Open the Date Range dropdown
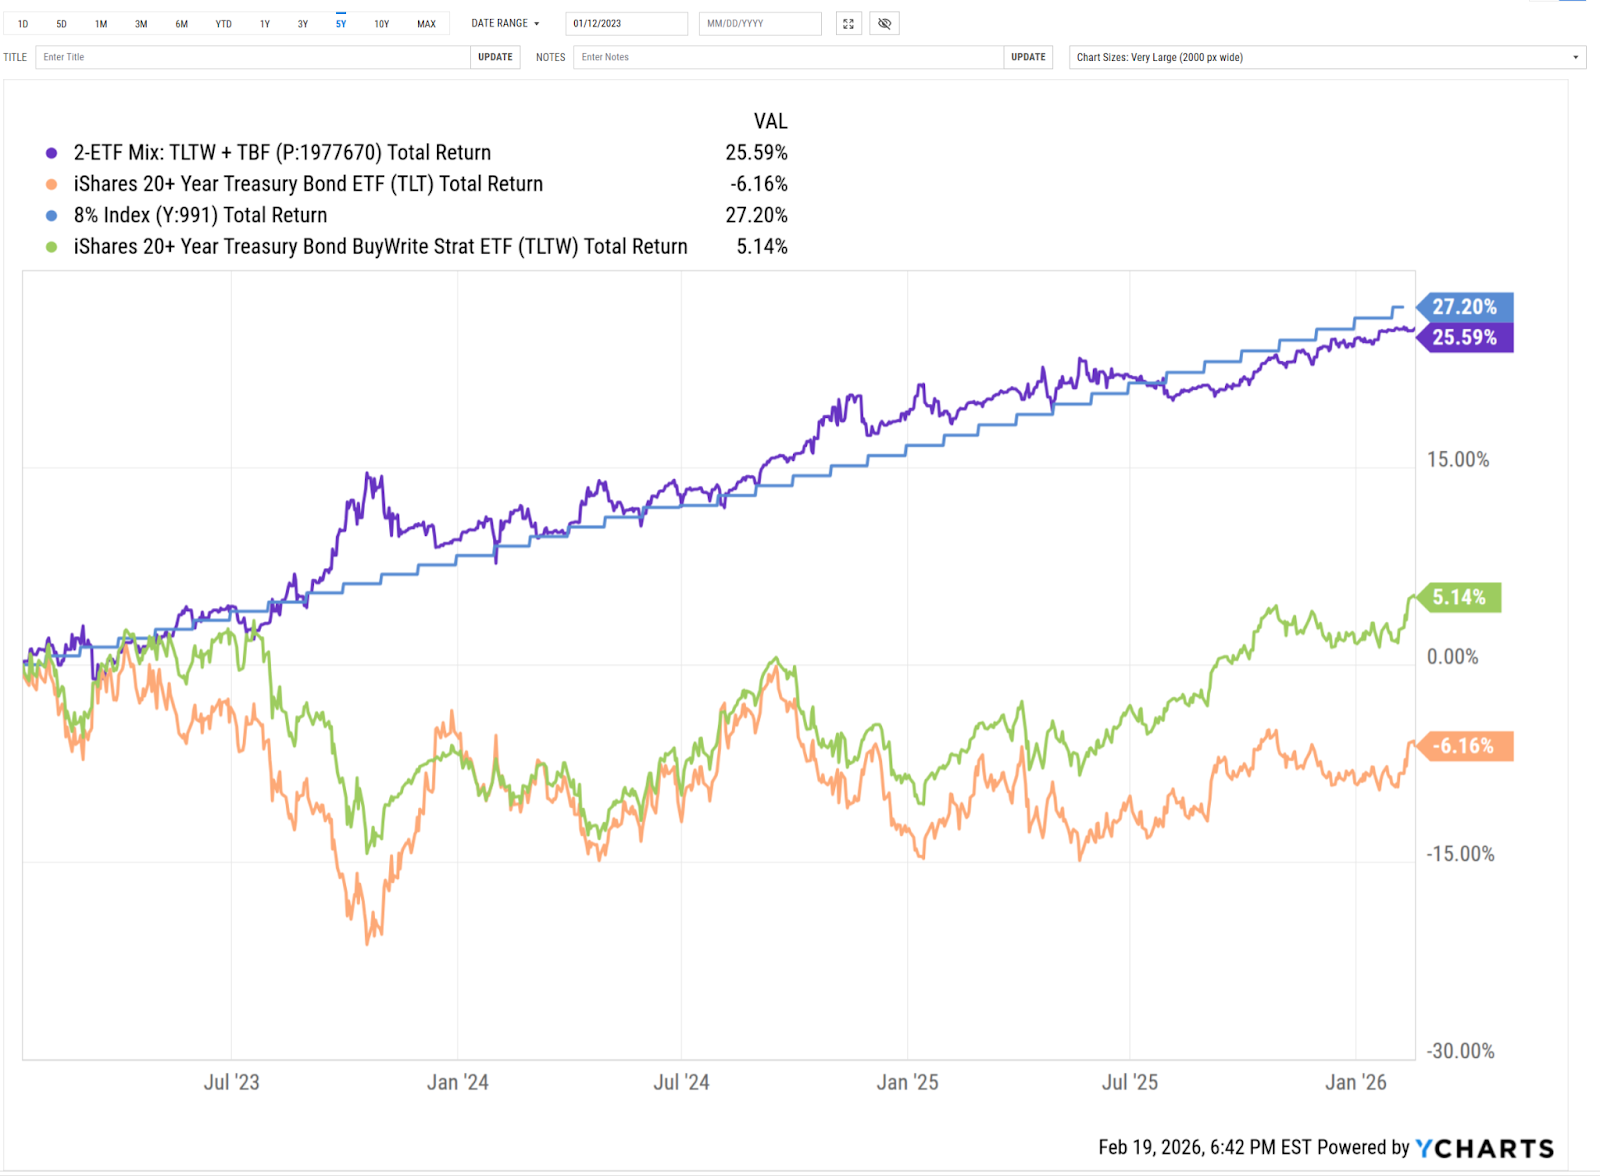This screenshot has height=1176, width=1600. (x=506, y=24)
